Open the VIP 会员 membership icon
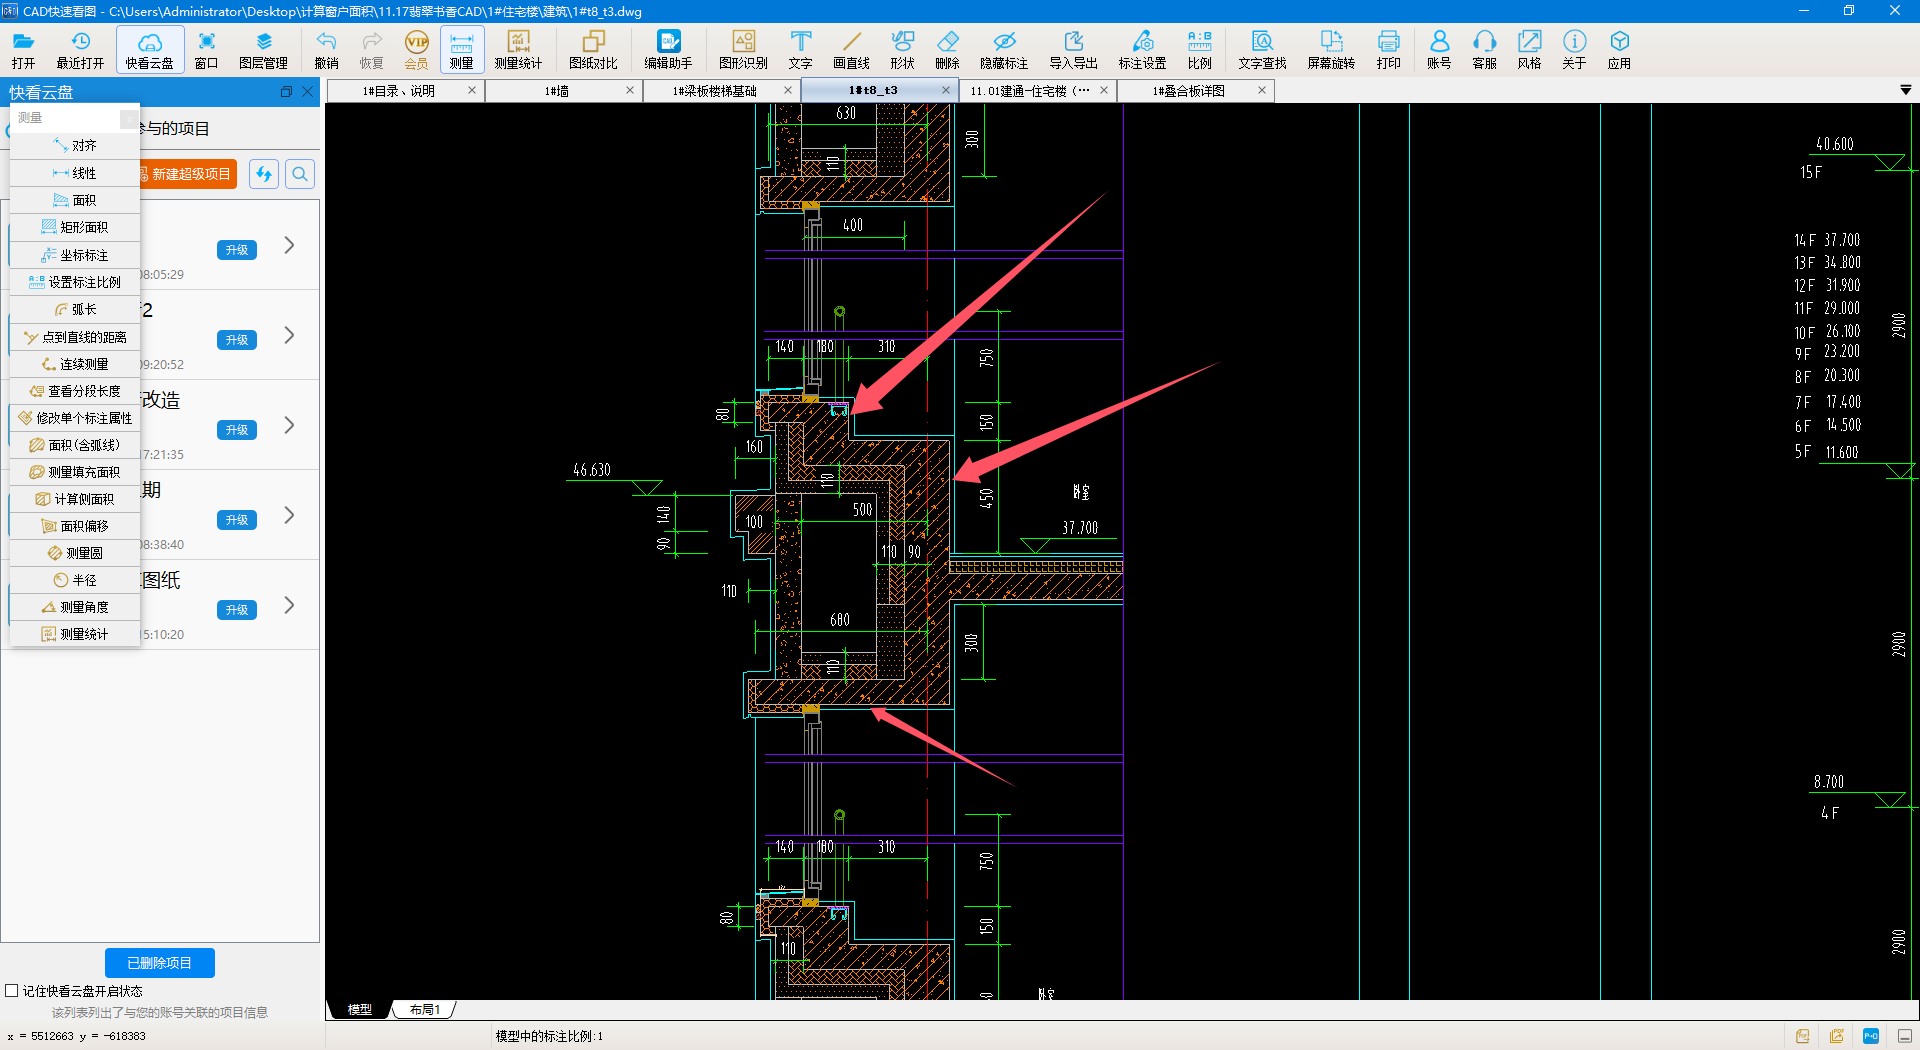1920x1050 pixels. pos(416,49)
